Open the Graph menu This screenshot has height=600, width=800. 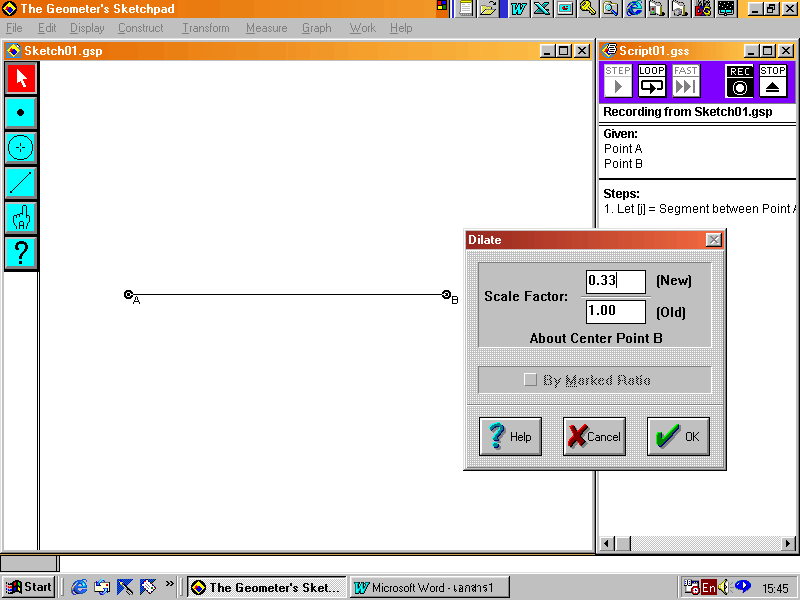click(316, 28)
